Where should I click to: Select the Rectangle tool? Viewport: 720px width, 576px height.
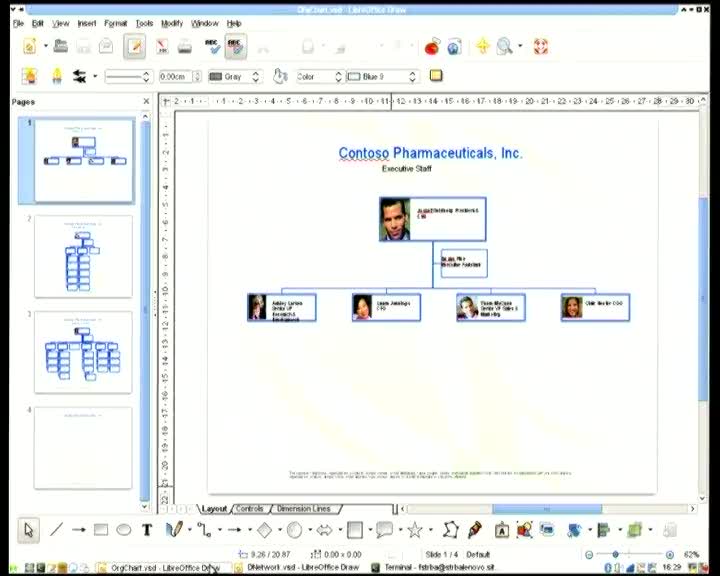pyautogui.click(x=101, y=530)
